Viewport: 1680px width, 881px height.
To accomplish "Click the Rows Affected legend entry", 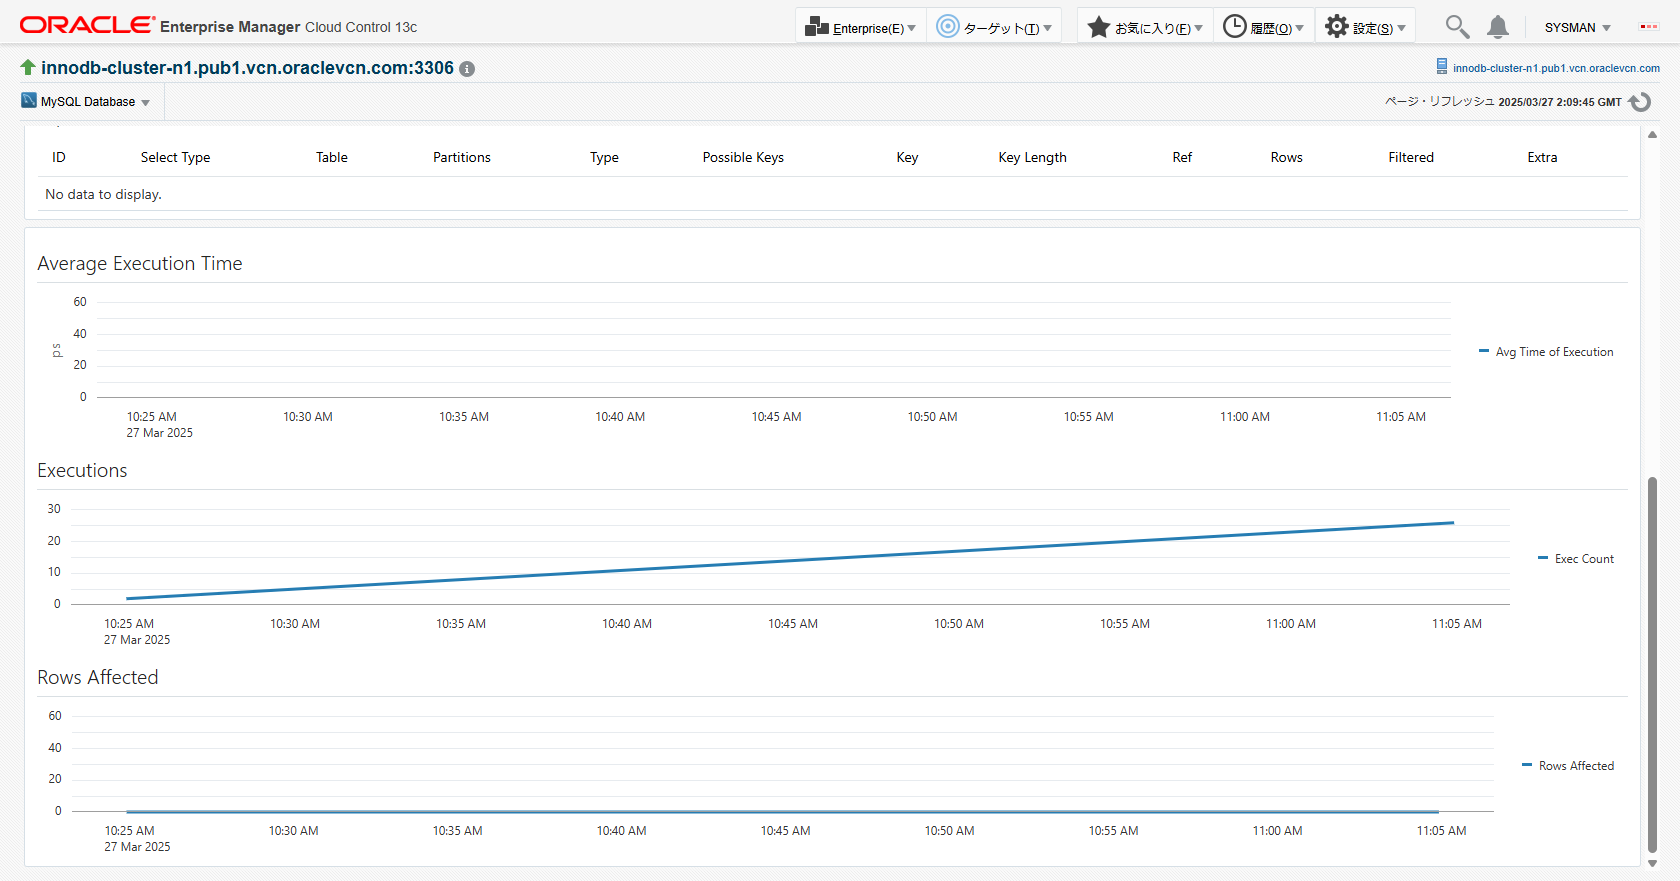I will pyautogui.click(x=1568, y=766).
